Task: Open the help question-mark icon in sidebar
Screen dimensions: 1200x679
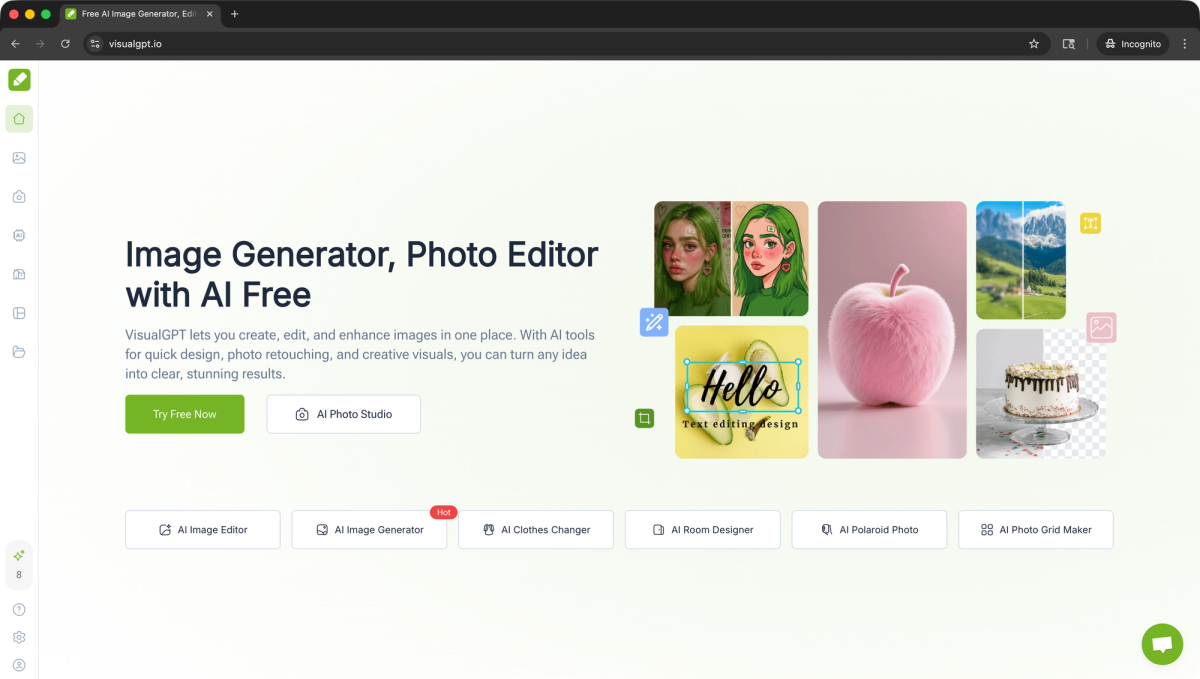Action: (19, 608)
